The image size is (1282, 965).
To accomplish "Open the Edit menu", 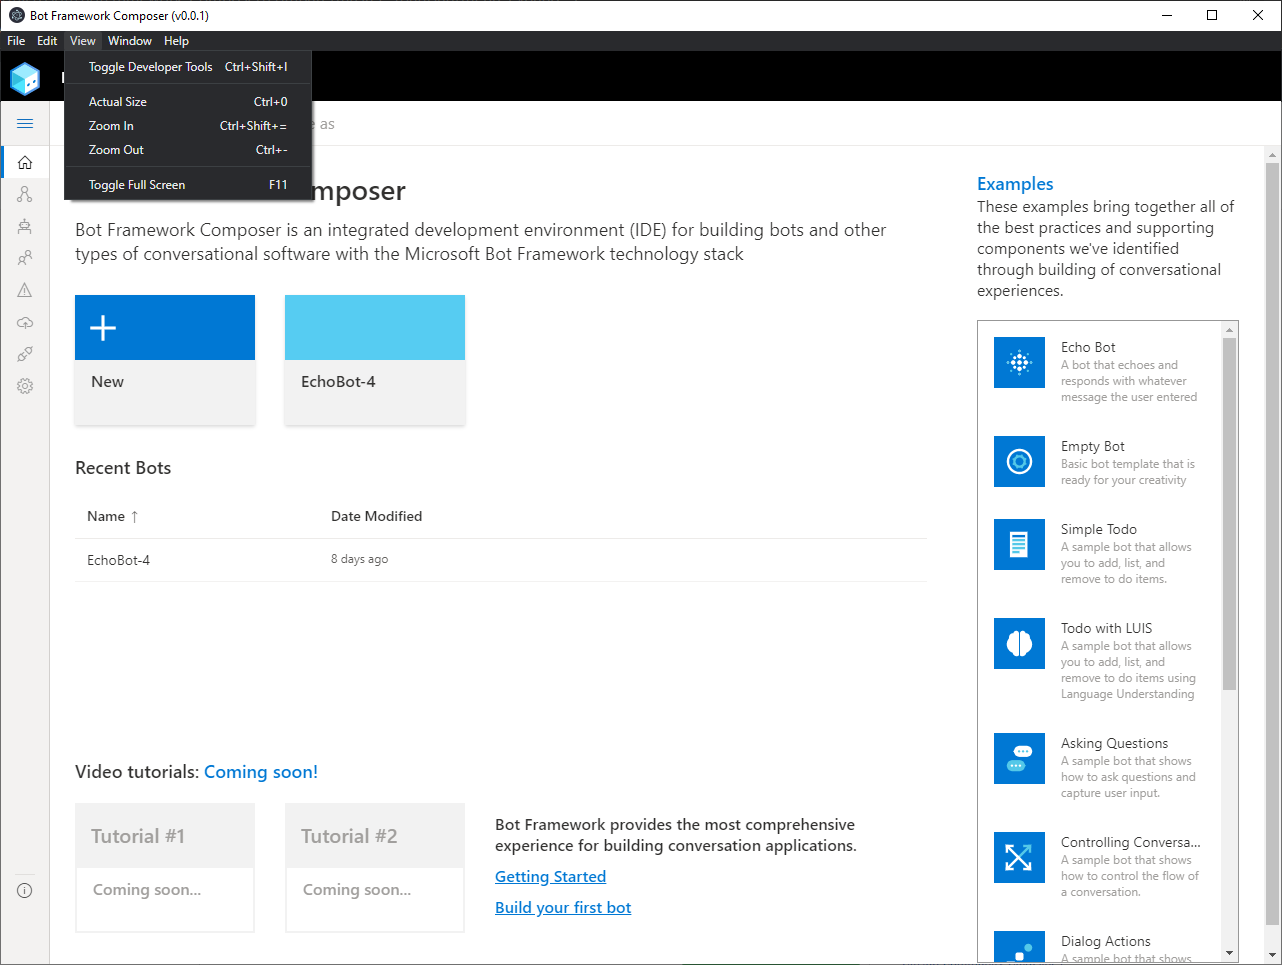I will [x=47, y=41].
